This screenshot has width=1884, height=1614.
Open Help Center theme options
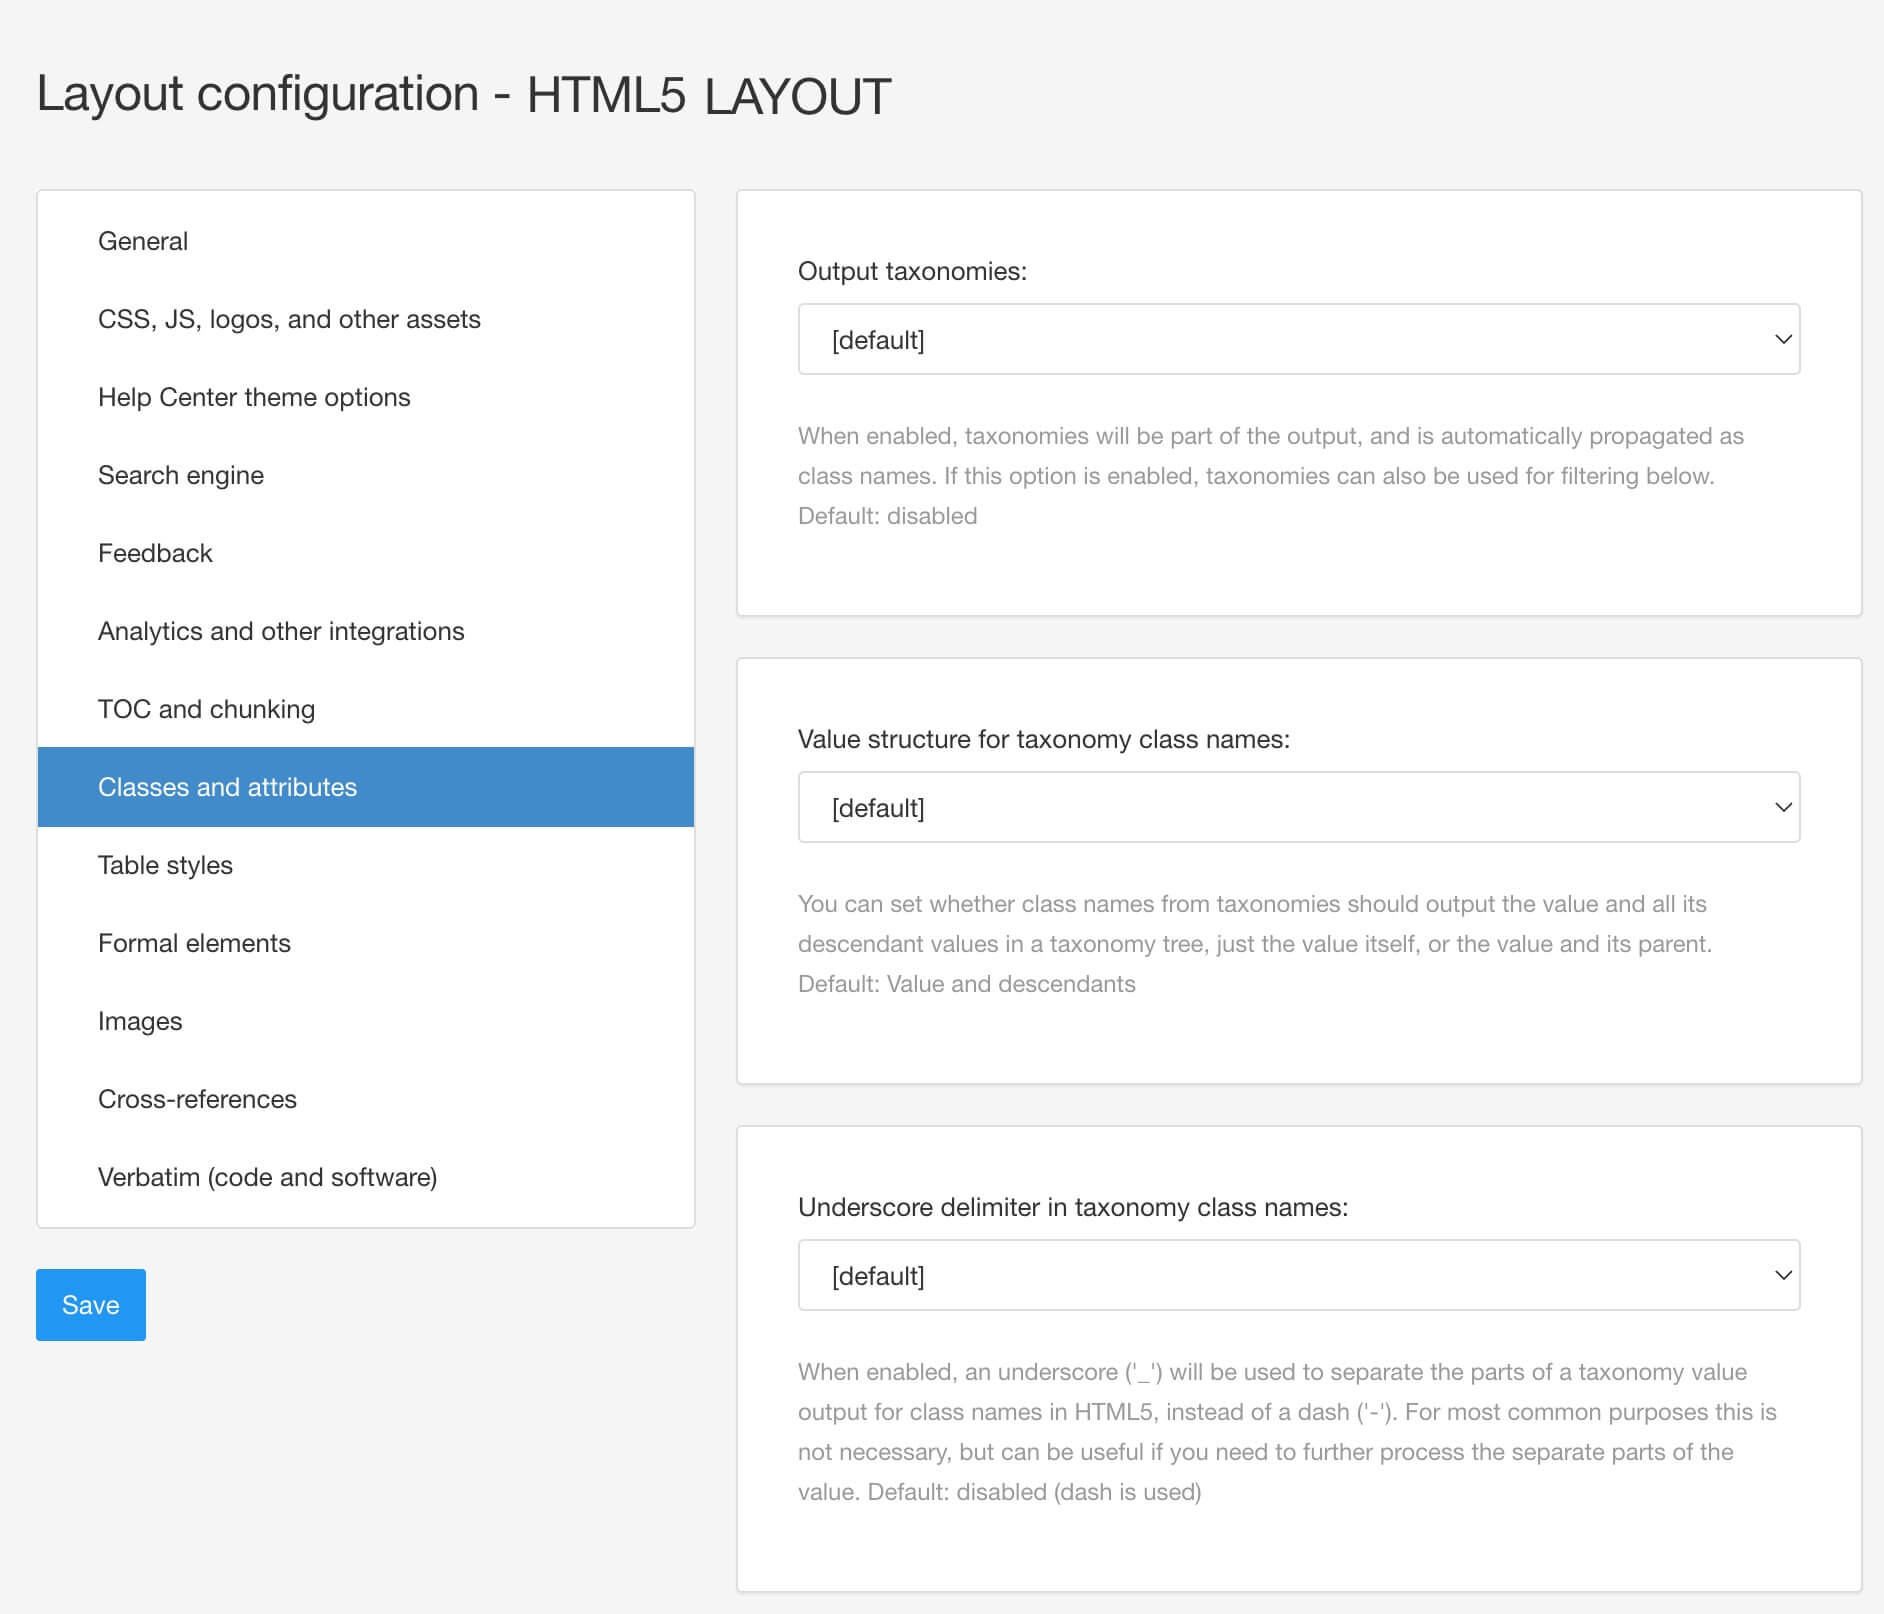(253, 397)
